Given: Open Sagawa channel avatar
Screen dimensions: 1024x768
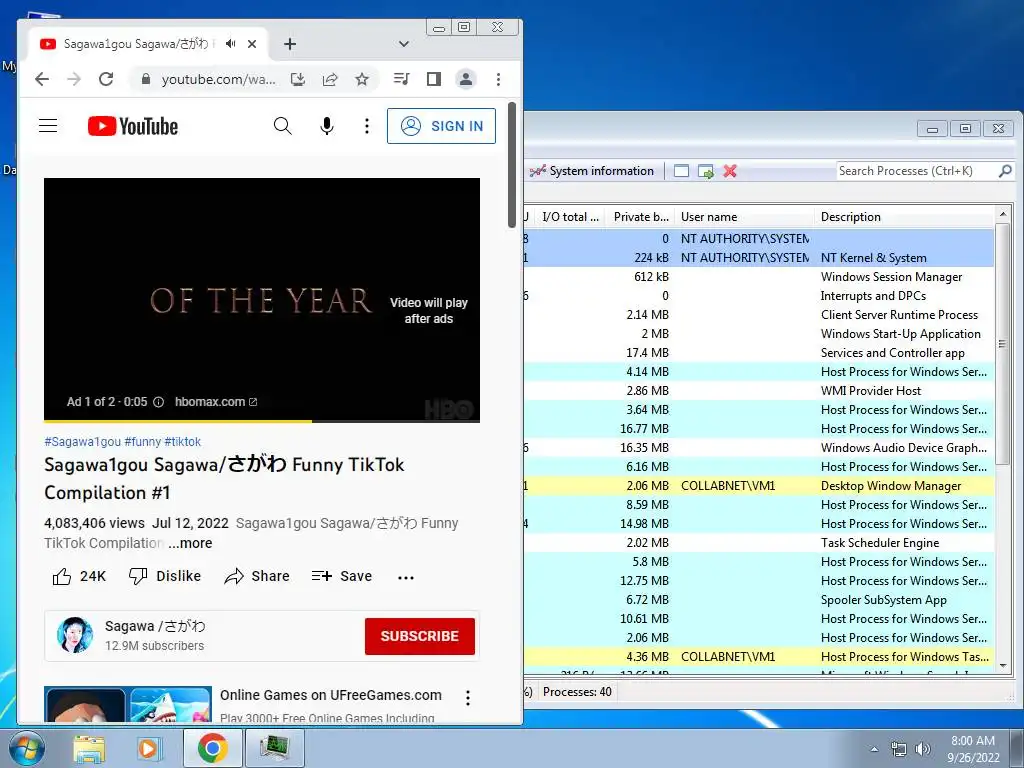Looking at the screenshot, I should coord(74,635).
